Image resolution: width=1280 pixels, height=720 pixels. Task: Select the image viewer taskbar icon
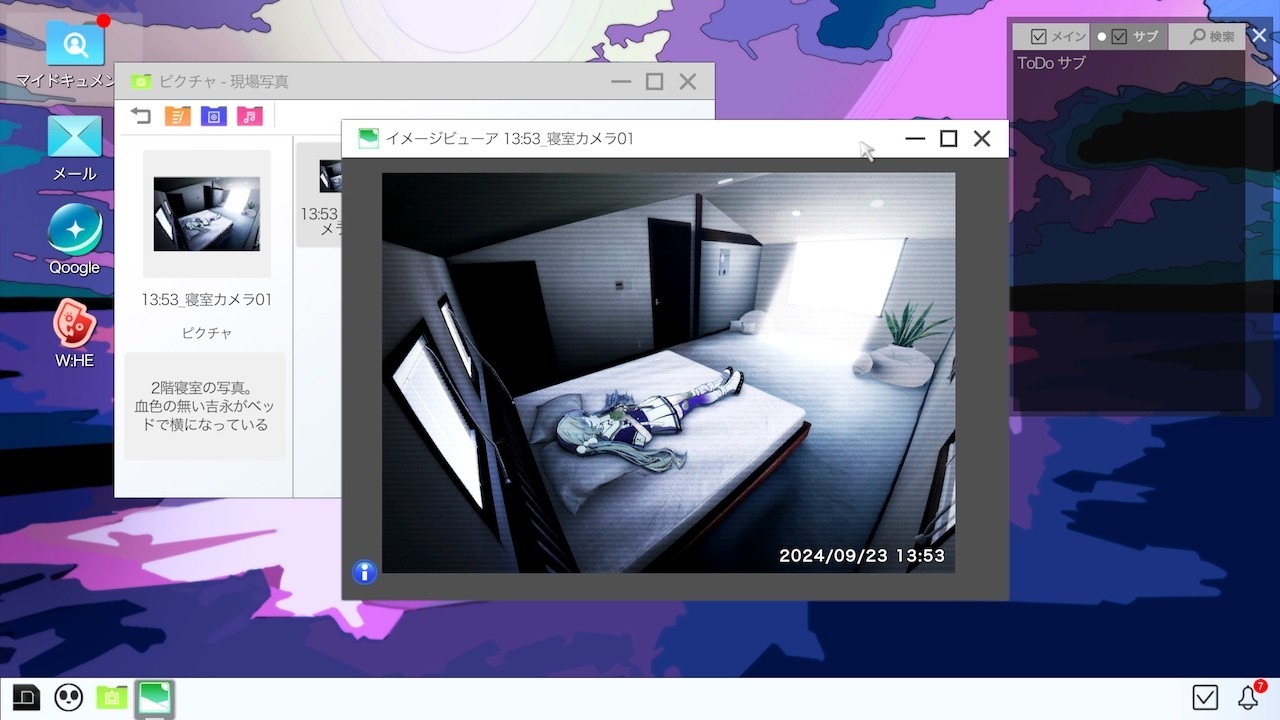pos(155,698)
